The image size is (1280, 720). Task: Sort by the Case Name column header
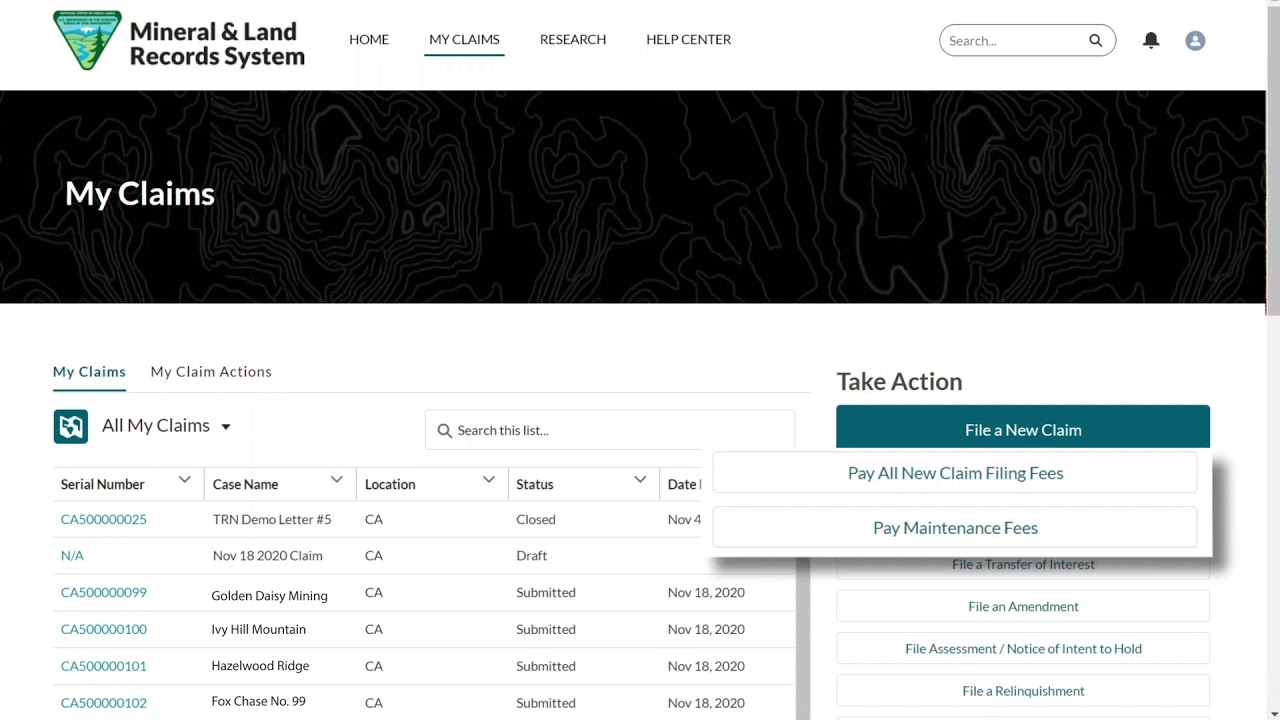[x=245, y=484]
